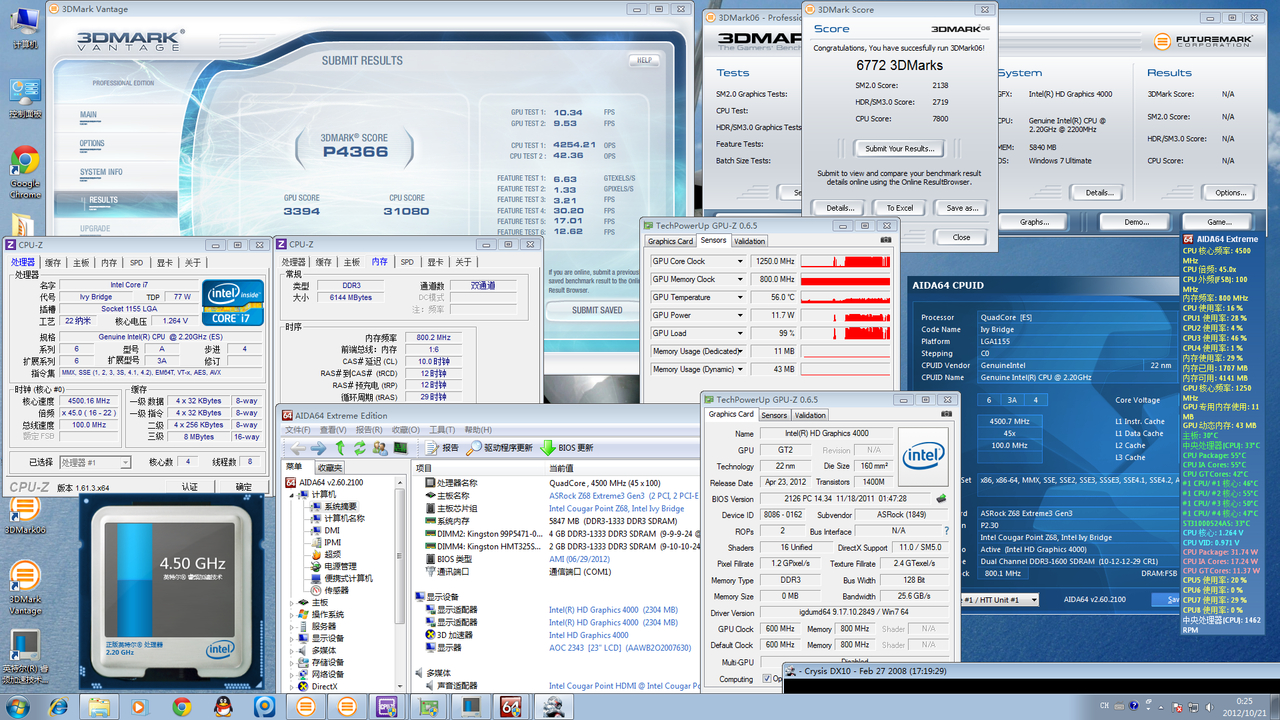Screen dimensions: 1280x720
Task: Open GPU Load sensor dropdown
Action: [x=740, y=334]
